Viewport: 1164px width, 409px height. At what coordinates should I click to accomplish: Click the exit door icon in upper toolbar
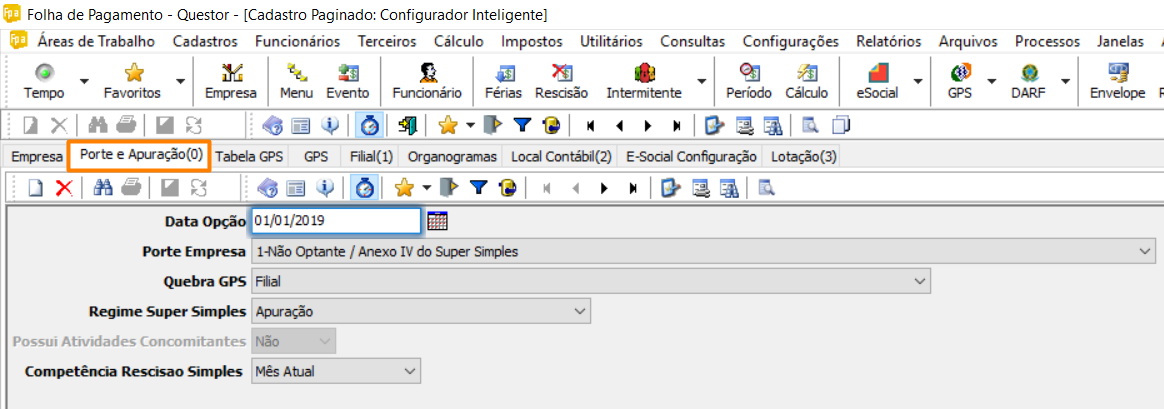[407, 125]
